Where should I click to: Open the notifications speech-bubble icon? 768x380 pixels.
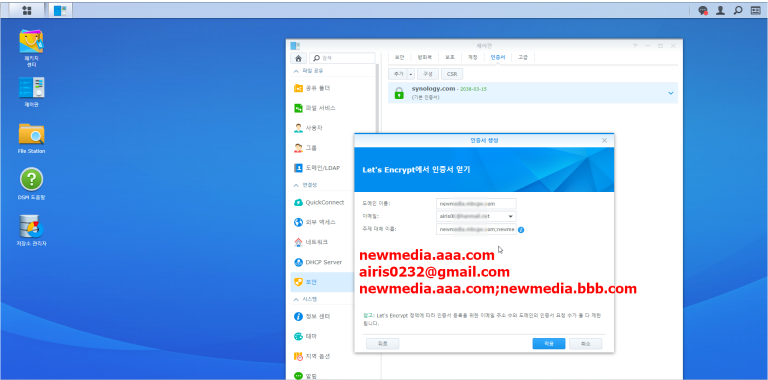(x=703, y=10)
